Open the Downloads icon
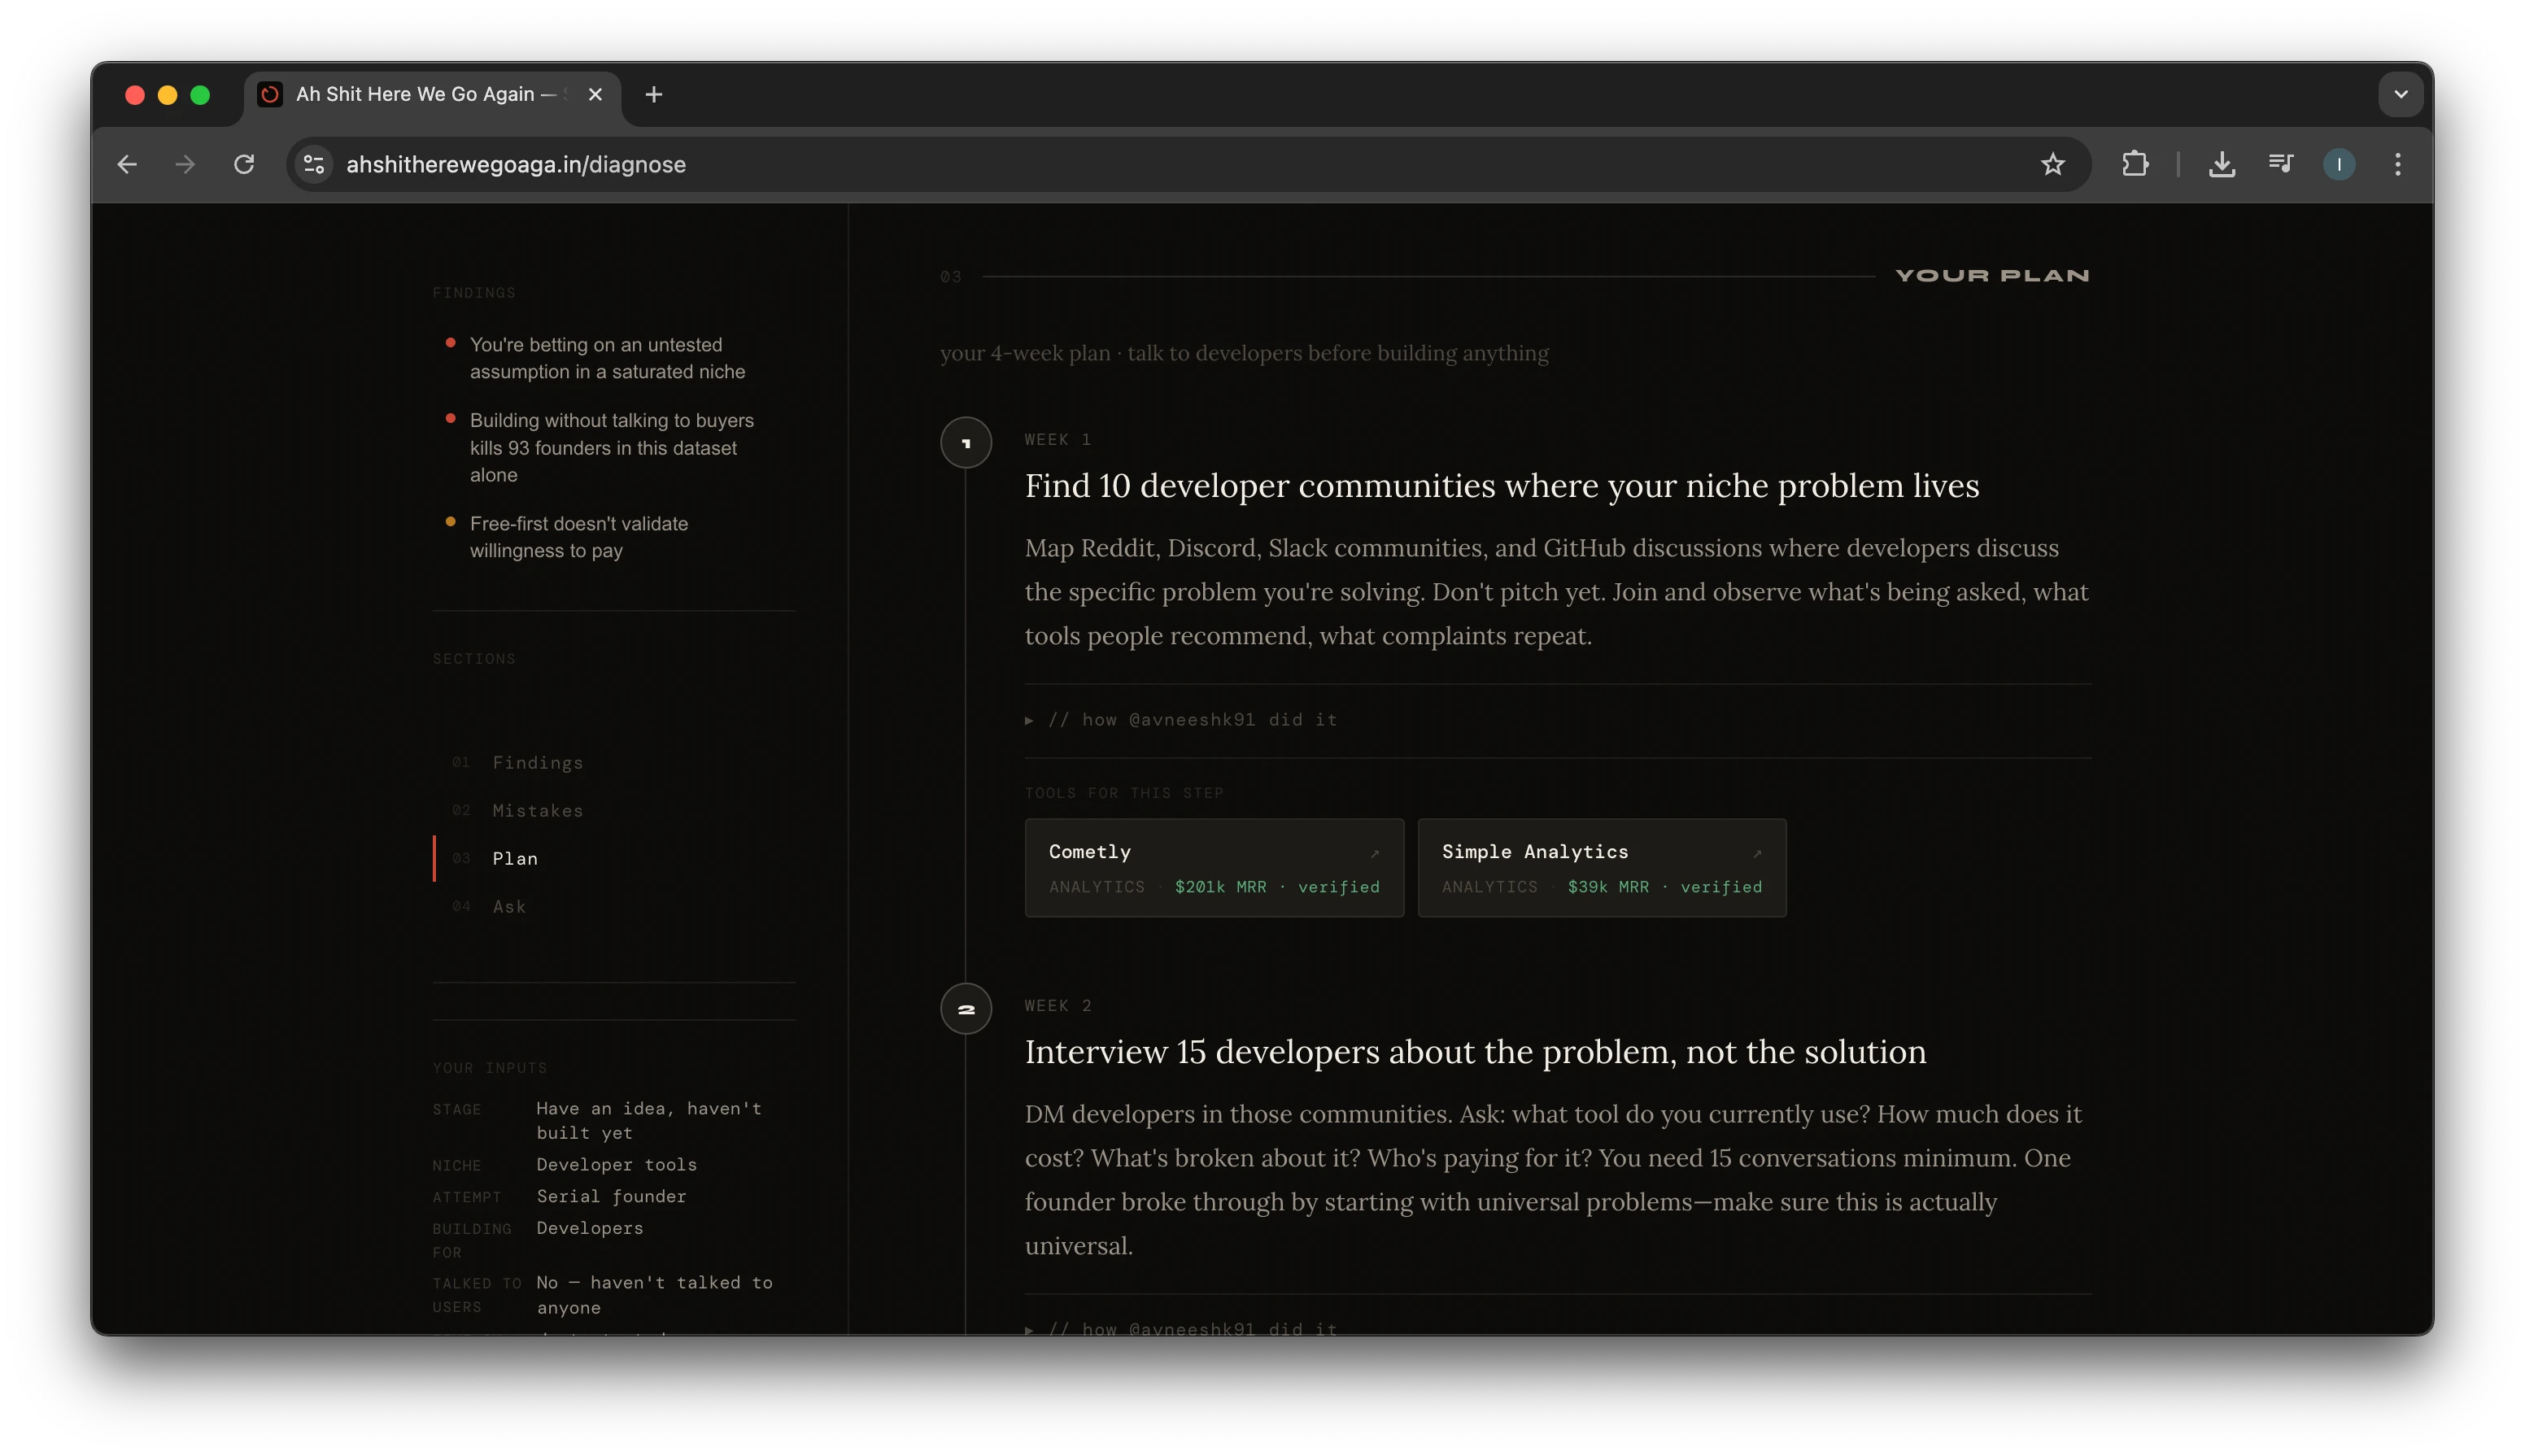Image resolution: width=2525 pixels, height=1456 pixels. [x=2221, y=164]
